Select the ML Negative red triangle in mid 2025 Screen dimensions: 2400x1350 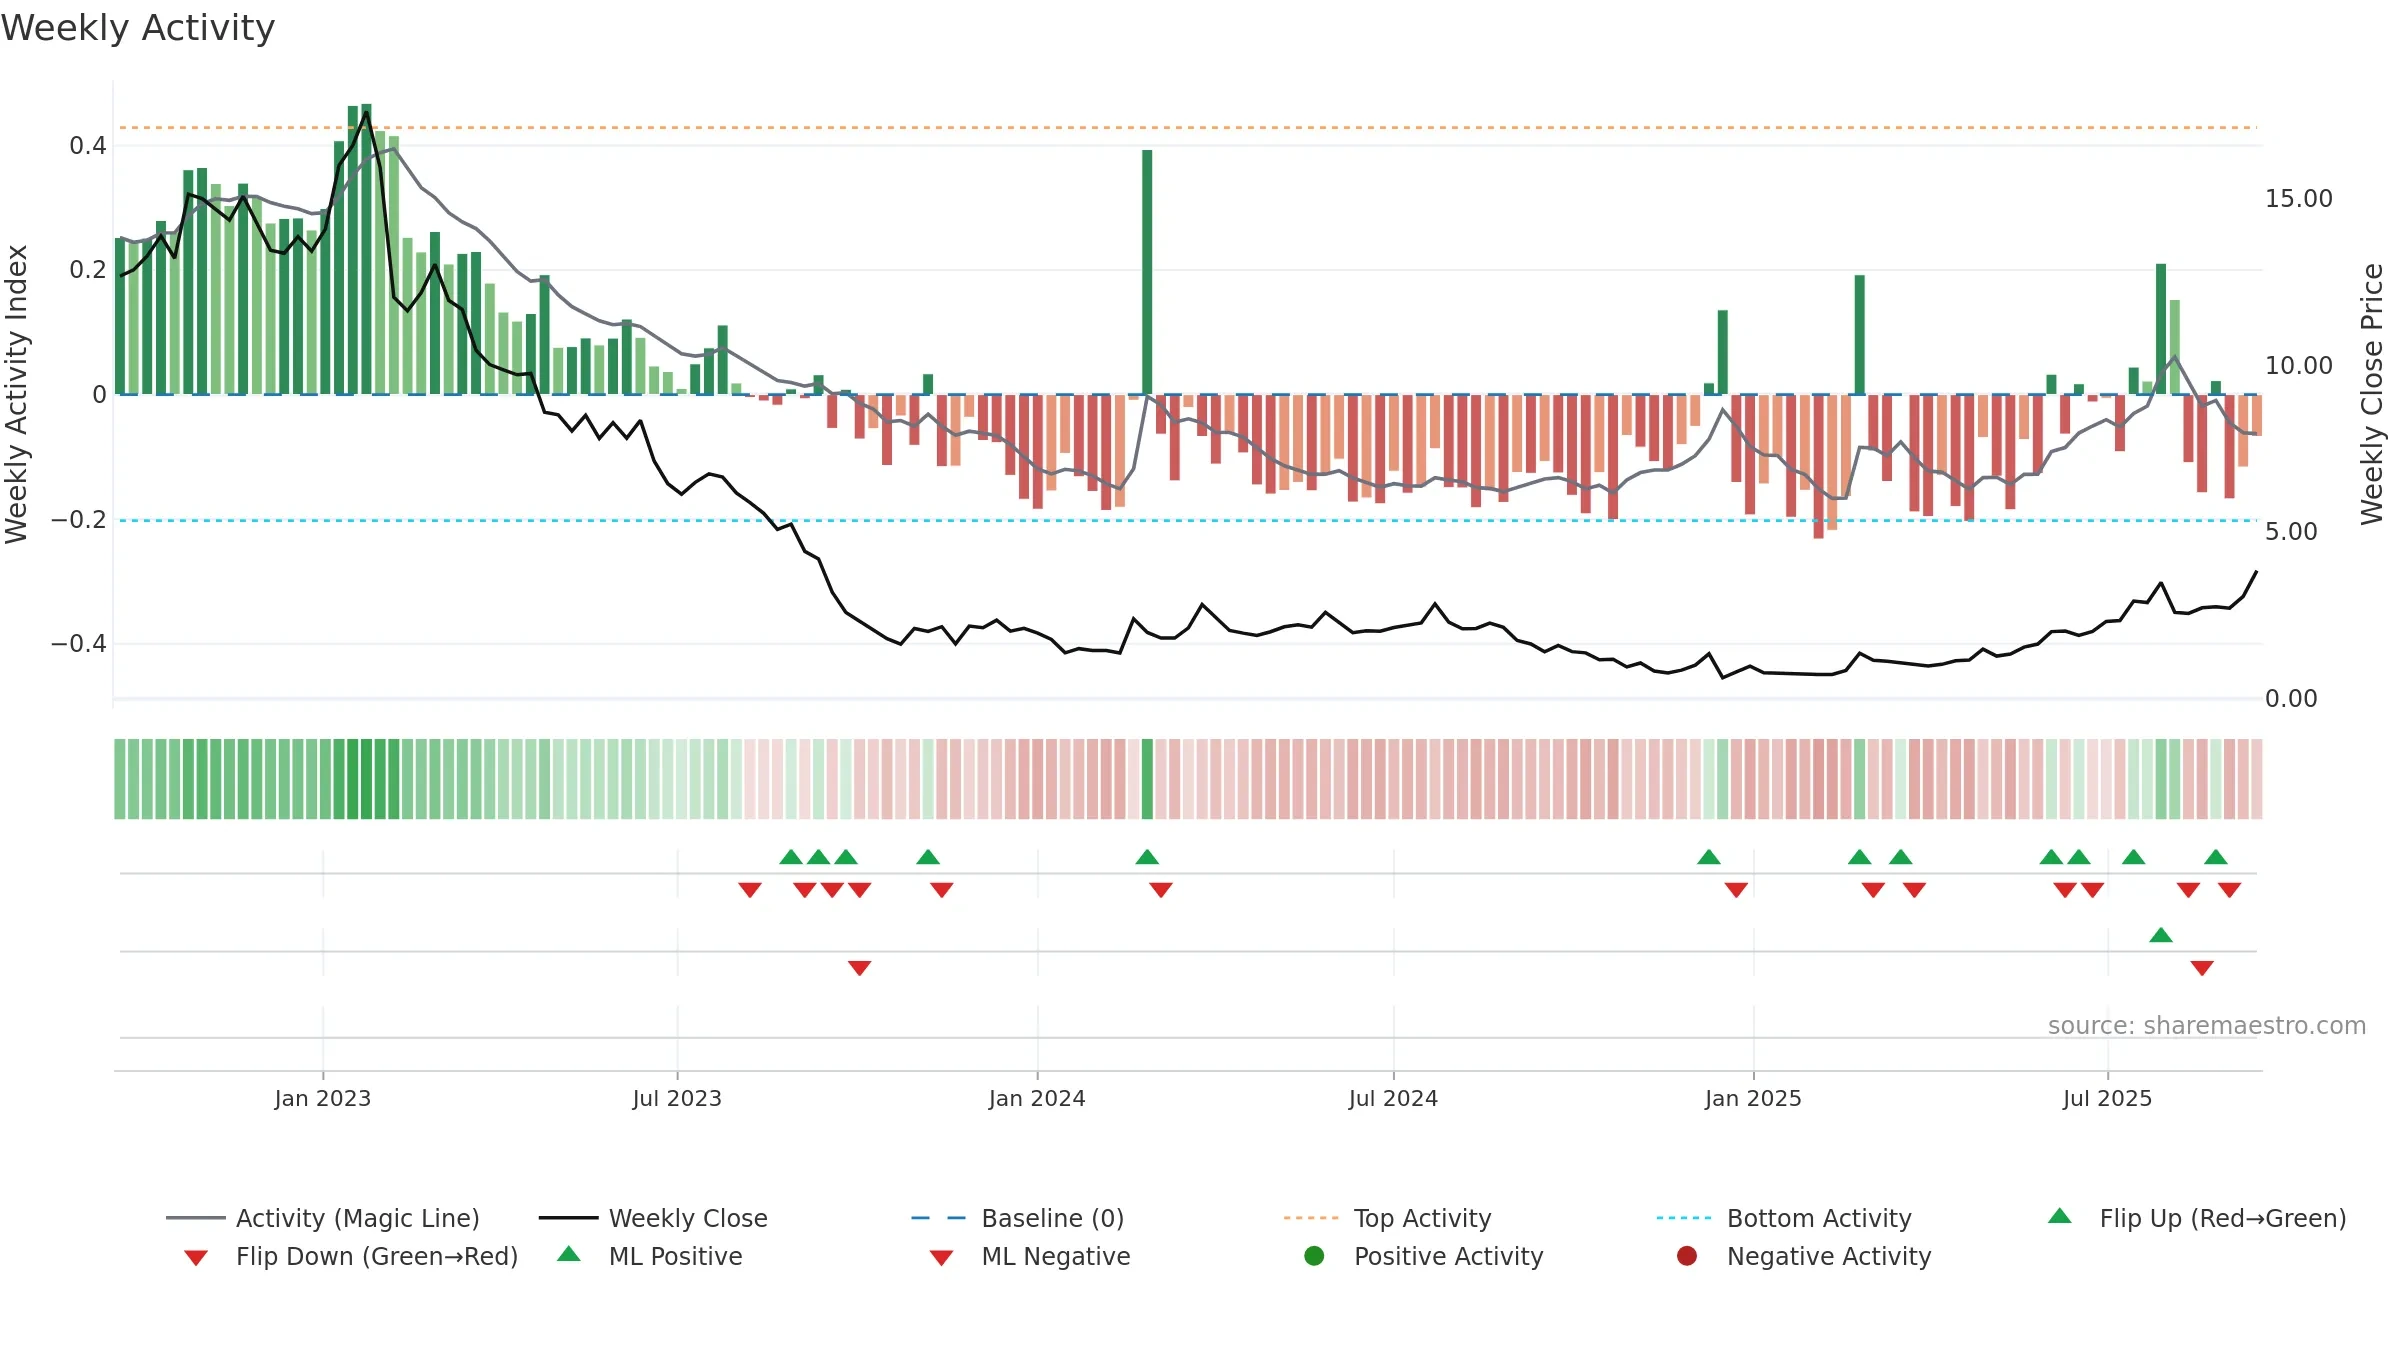(x=2202, y=968)
